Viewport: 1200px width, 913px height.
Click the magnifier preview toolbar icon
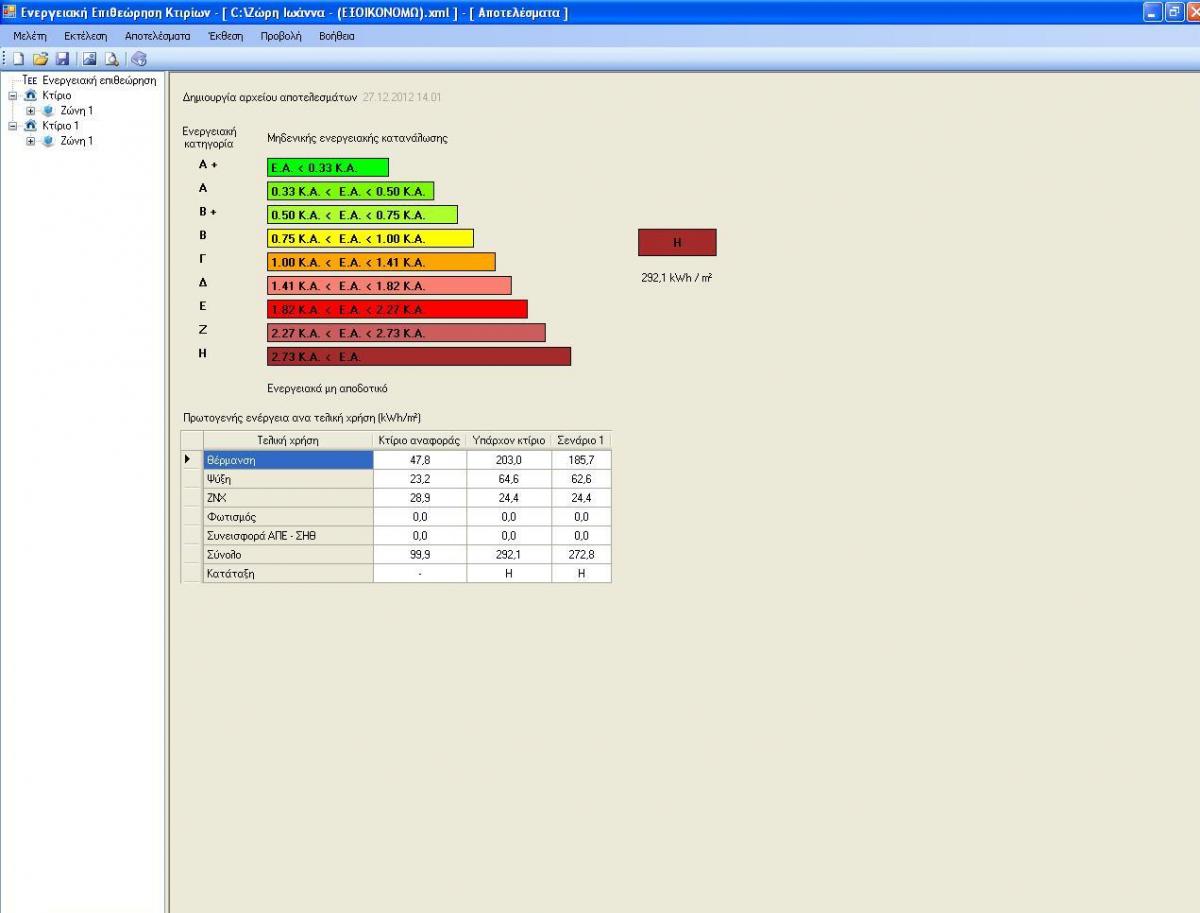pos(112,59)
